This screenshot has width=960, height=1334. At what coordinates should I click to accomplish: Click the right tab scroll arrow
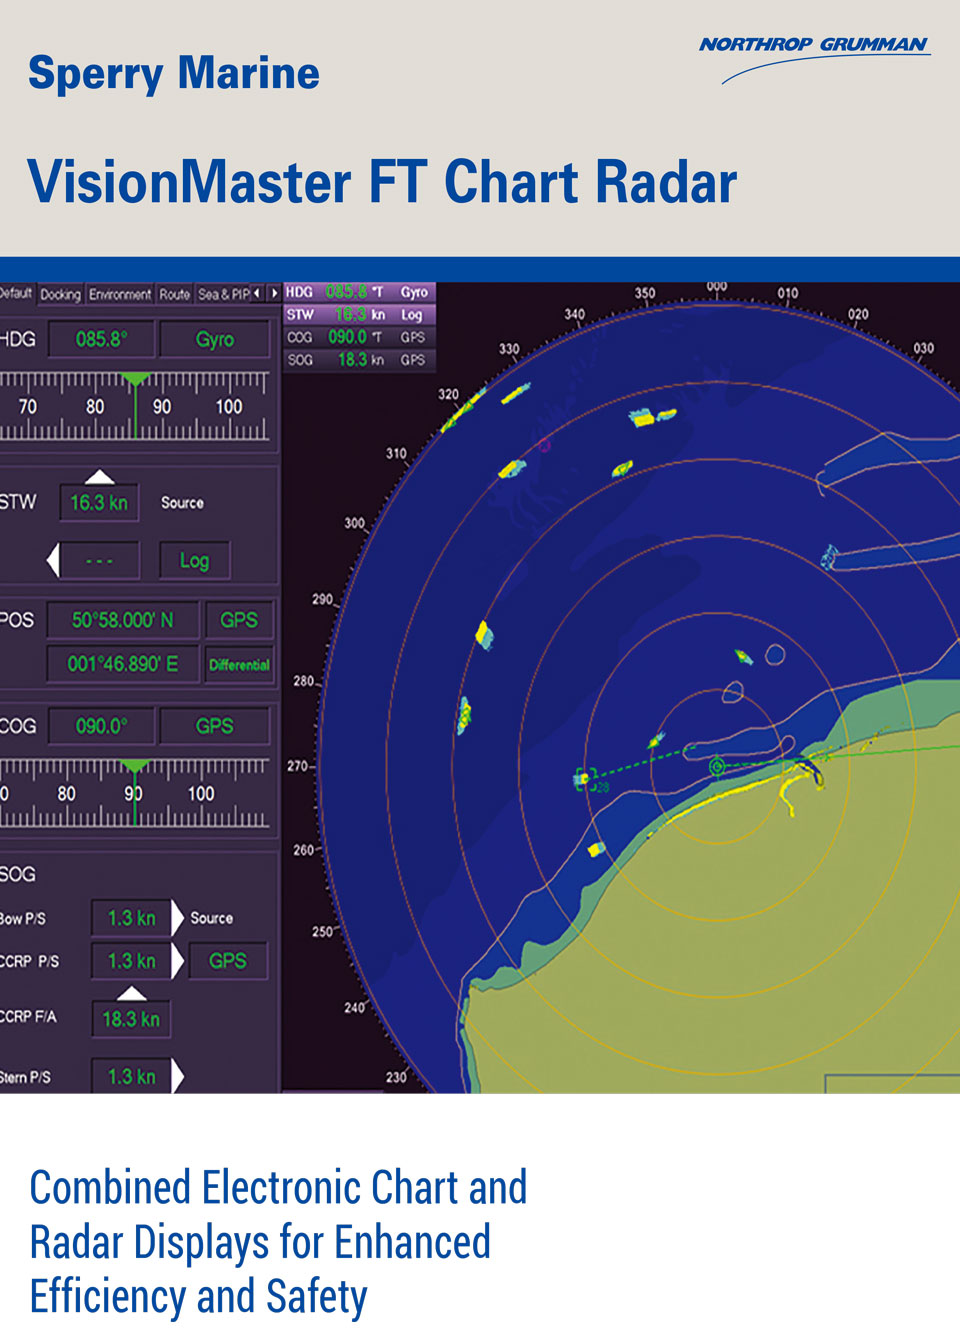pos(274,293)
